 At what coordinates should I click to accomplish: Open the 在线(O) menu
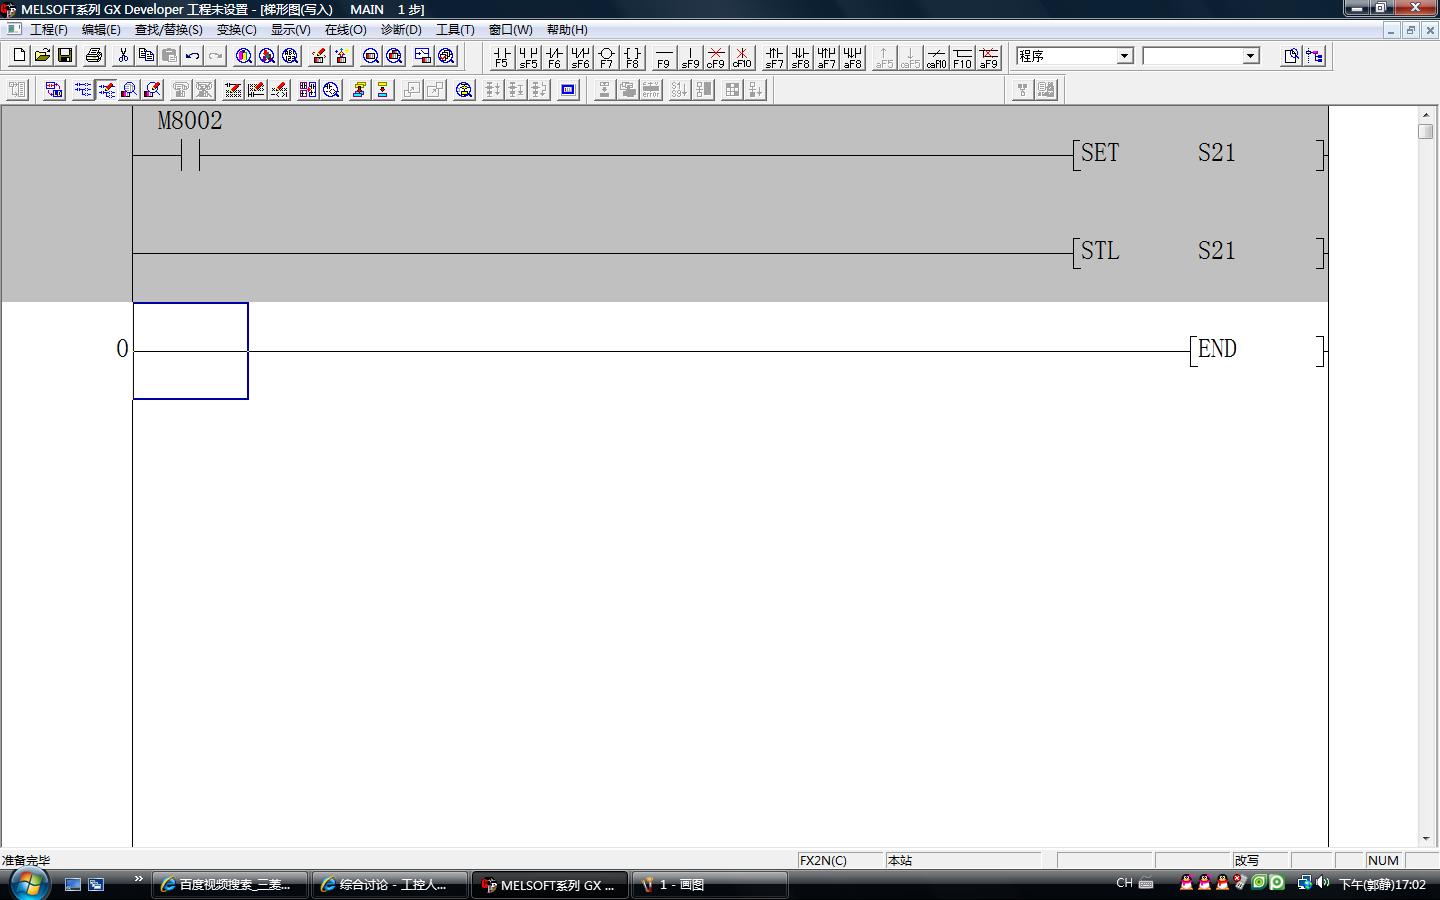(x=345, y=30)
